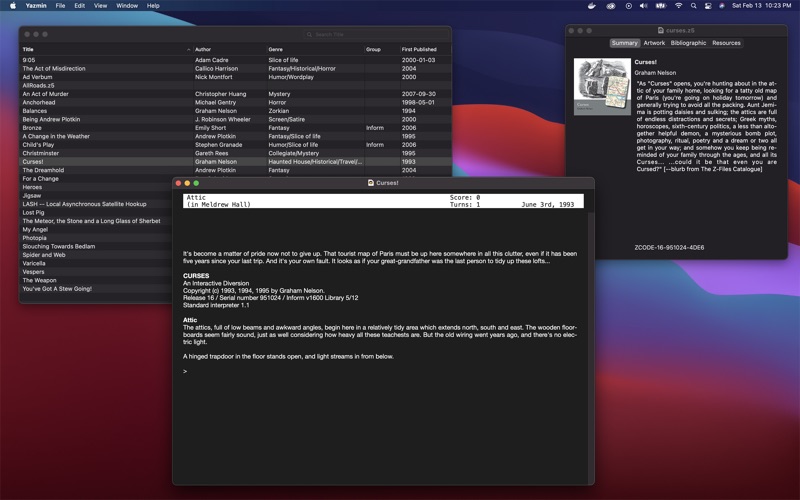Click the command prompt in Curses! window
Image resolution: width=800 pixels, height=500 pixels.
coord(185,371)
